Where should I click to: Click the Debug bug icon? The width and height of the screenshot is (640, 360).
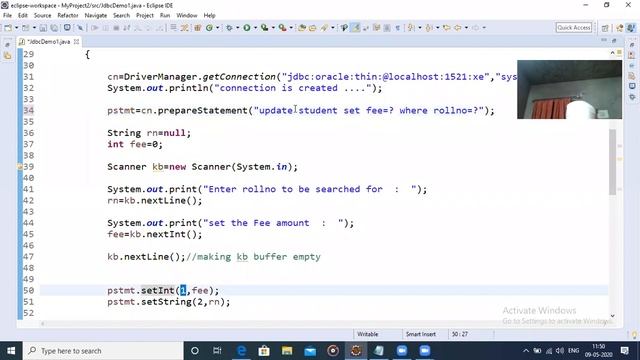point(229,28)
